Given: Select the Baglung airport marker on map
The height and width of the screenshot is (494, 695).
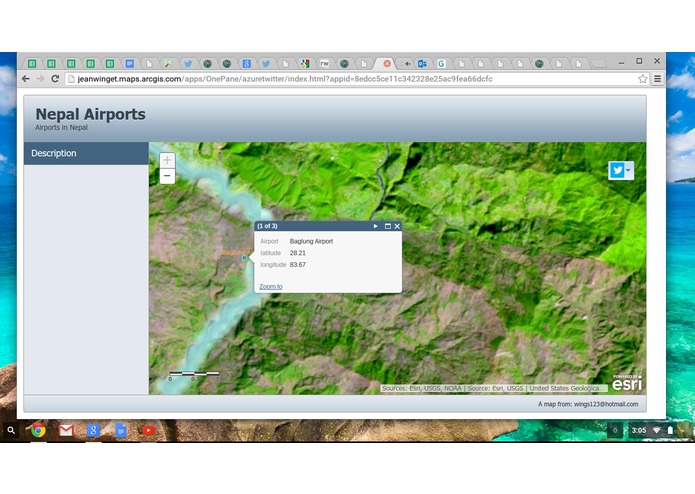Looking at the screenshot, I should pyautogui.click(x=244, y=258).
